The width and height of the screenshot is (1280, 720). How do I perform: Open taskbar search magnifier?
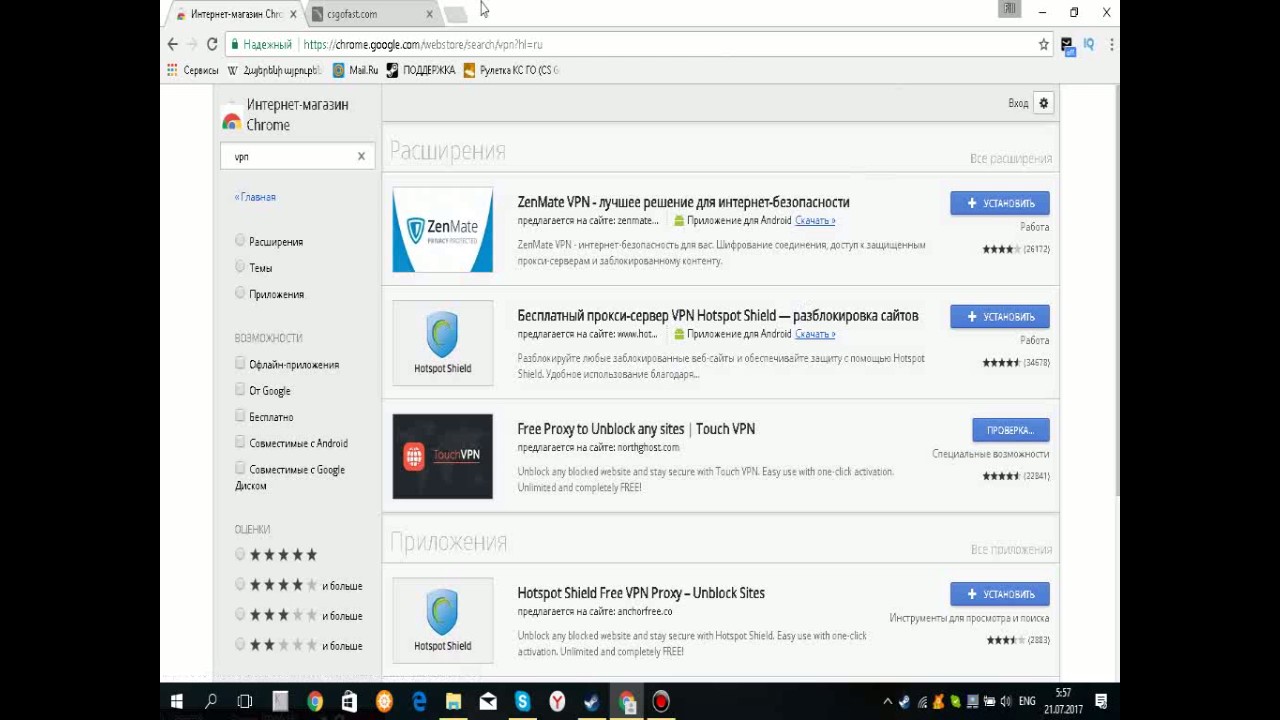[211, 701]
